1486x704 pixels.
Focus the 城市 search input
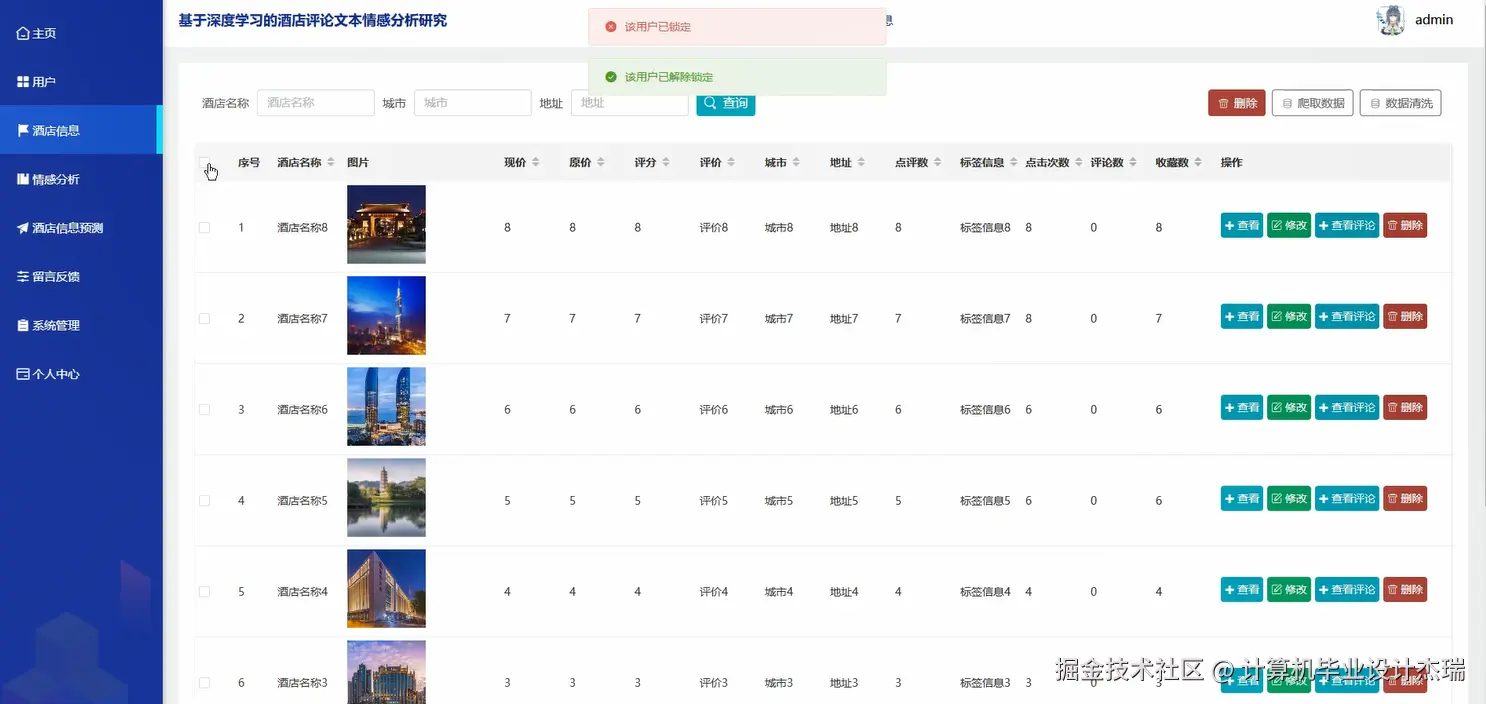(472, 103)
